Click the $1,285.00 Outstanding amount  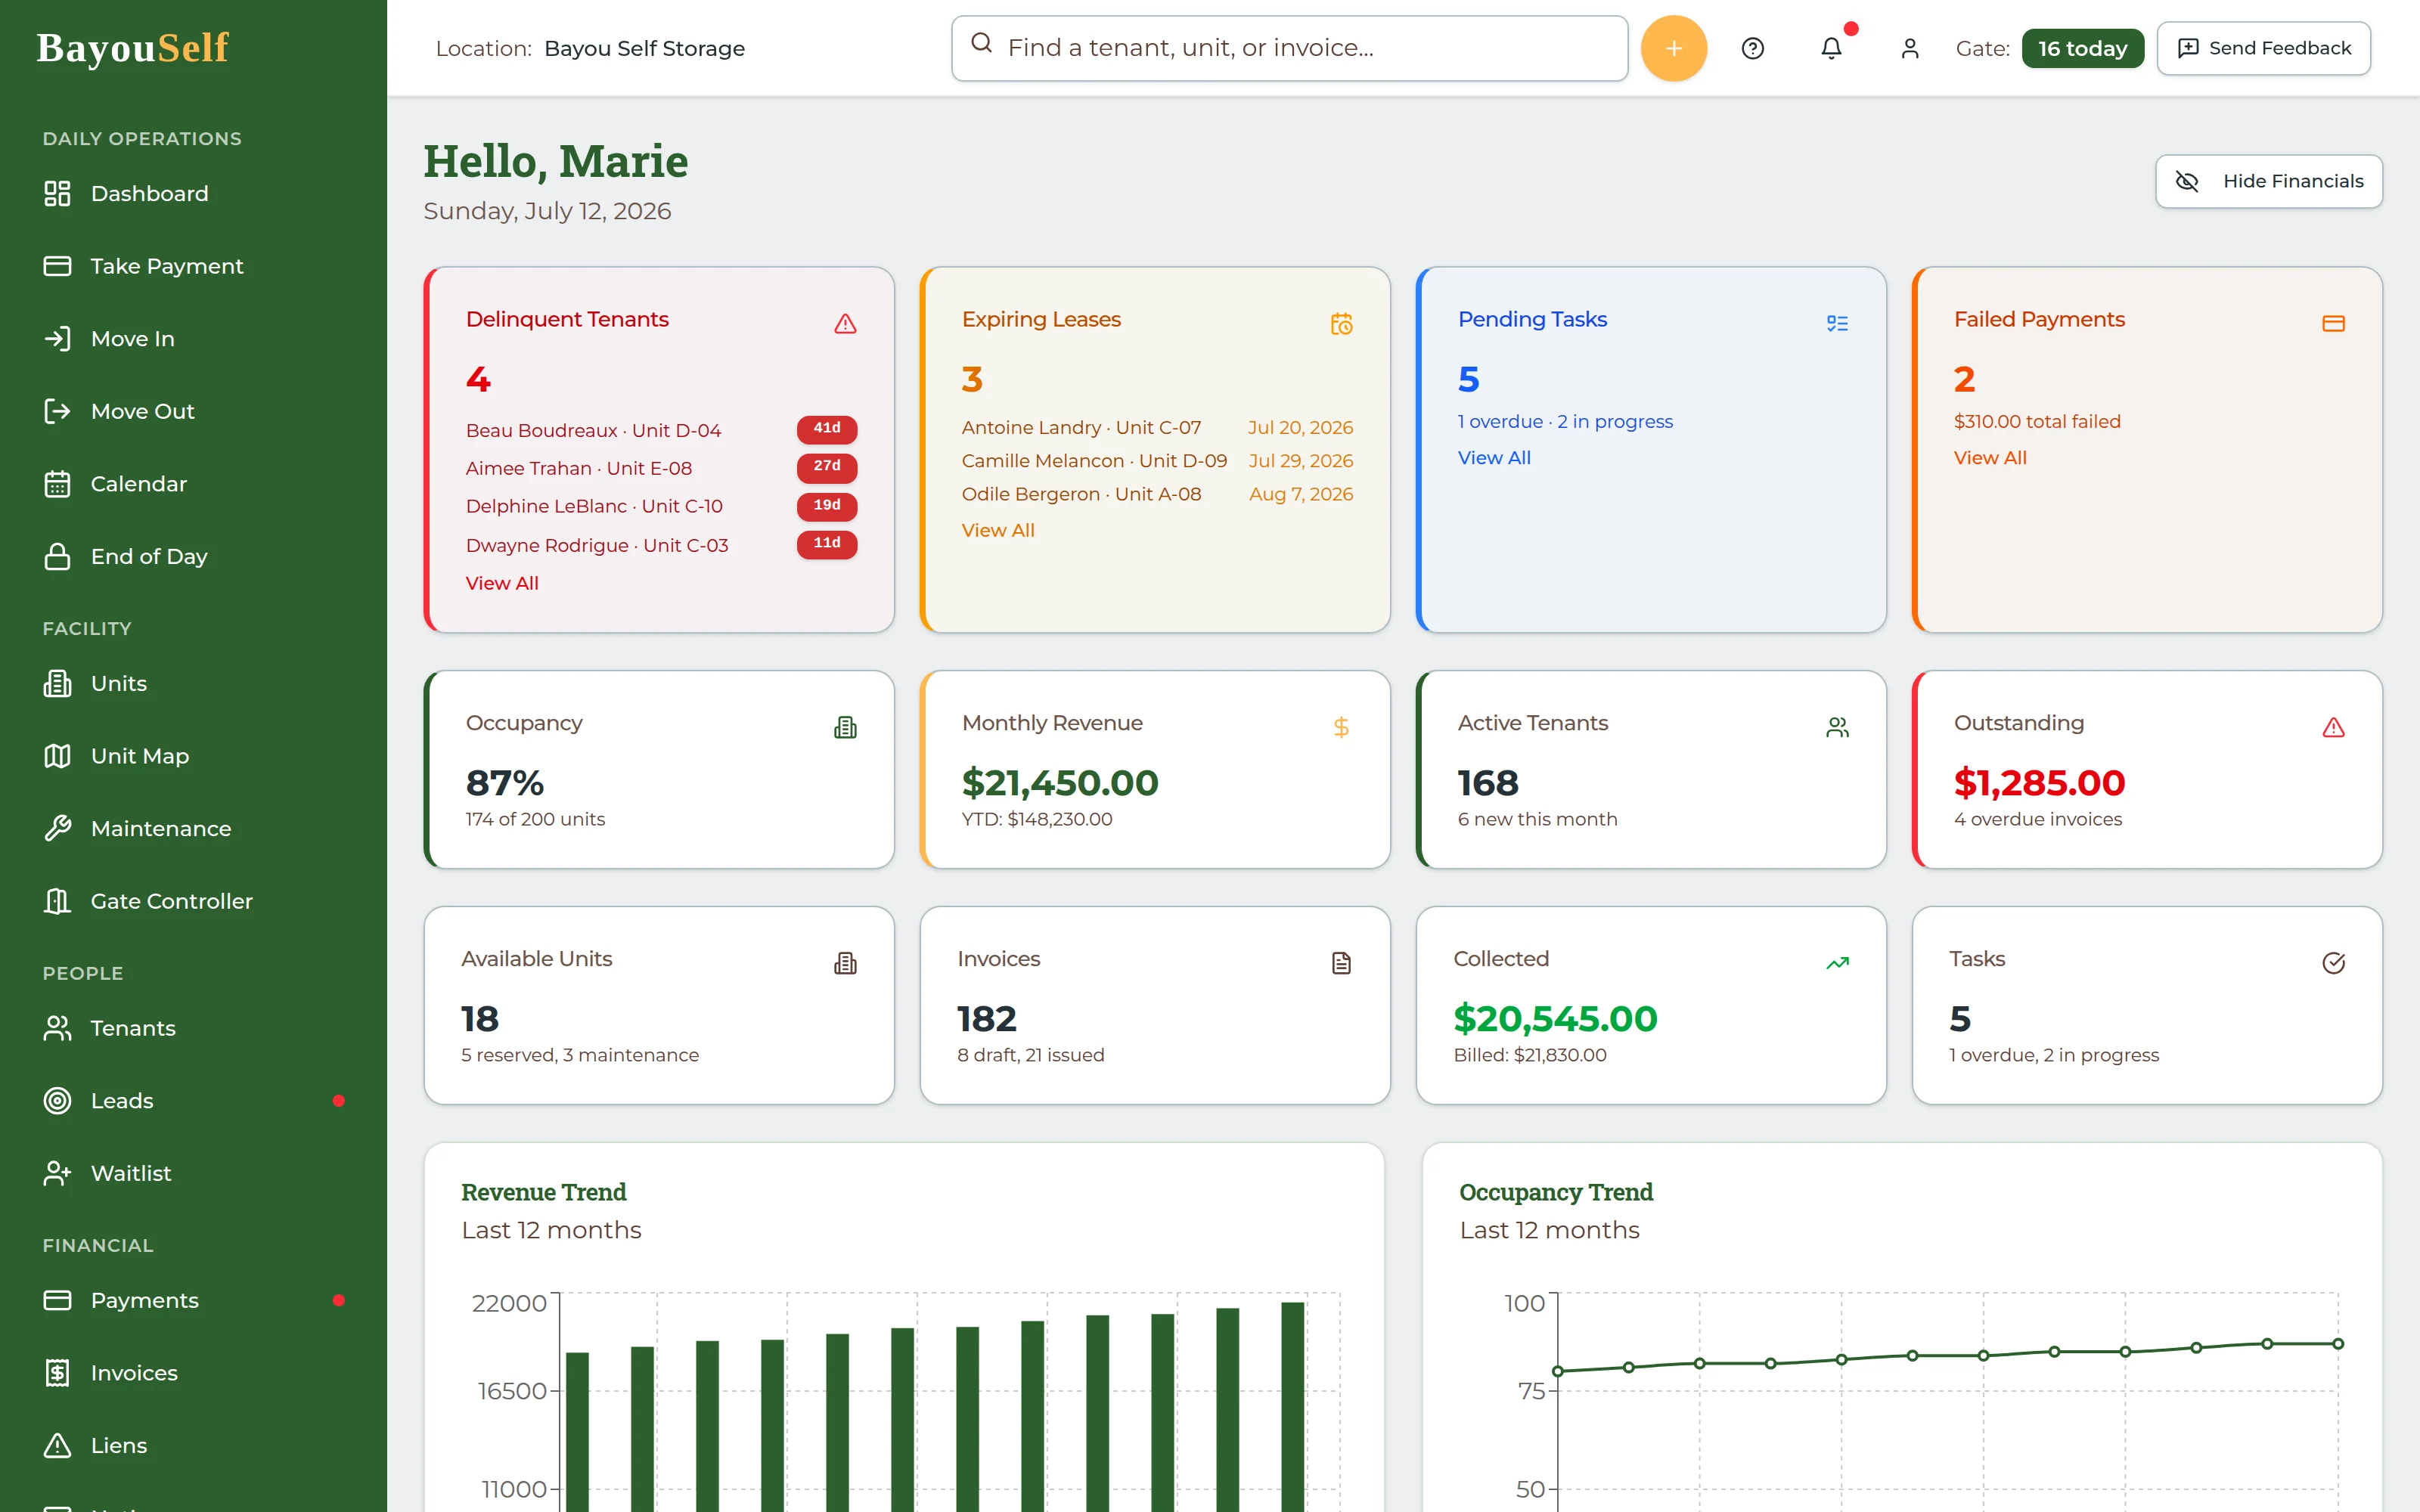tap(2039, 782)
